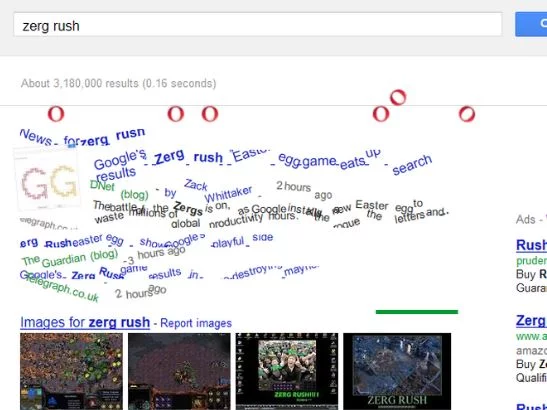
Task: Click the rightmost red O attacker
Action: point(467,114)
